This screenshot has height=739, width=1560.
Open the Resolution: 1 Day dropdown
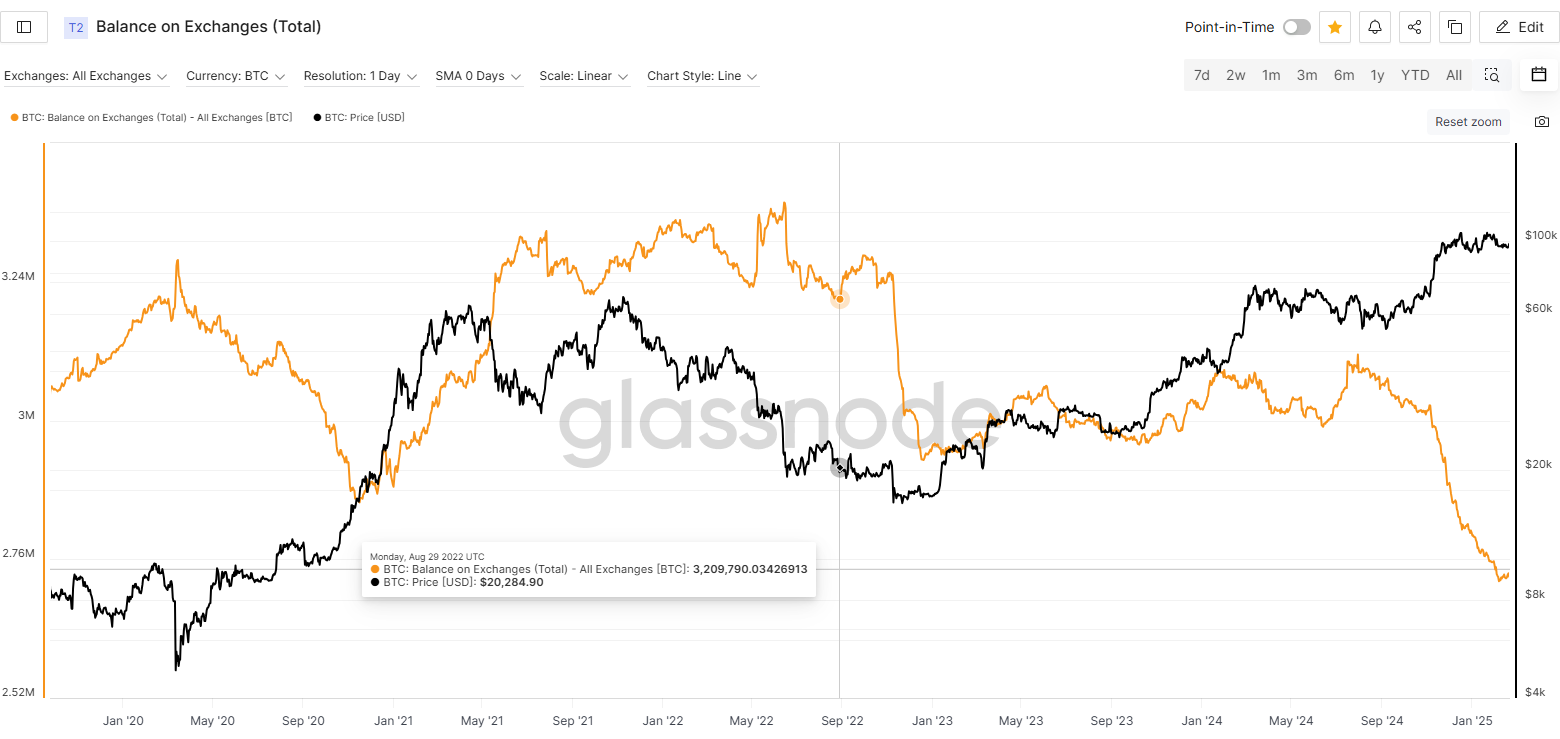pos(360,76)
